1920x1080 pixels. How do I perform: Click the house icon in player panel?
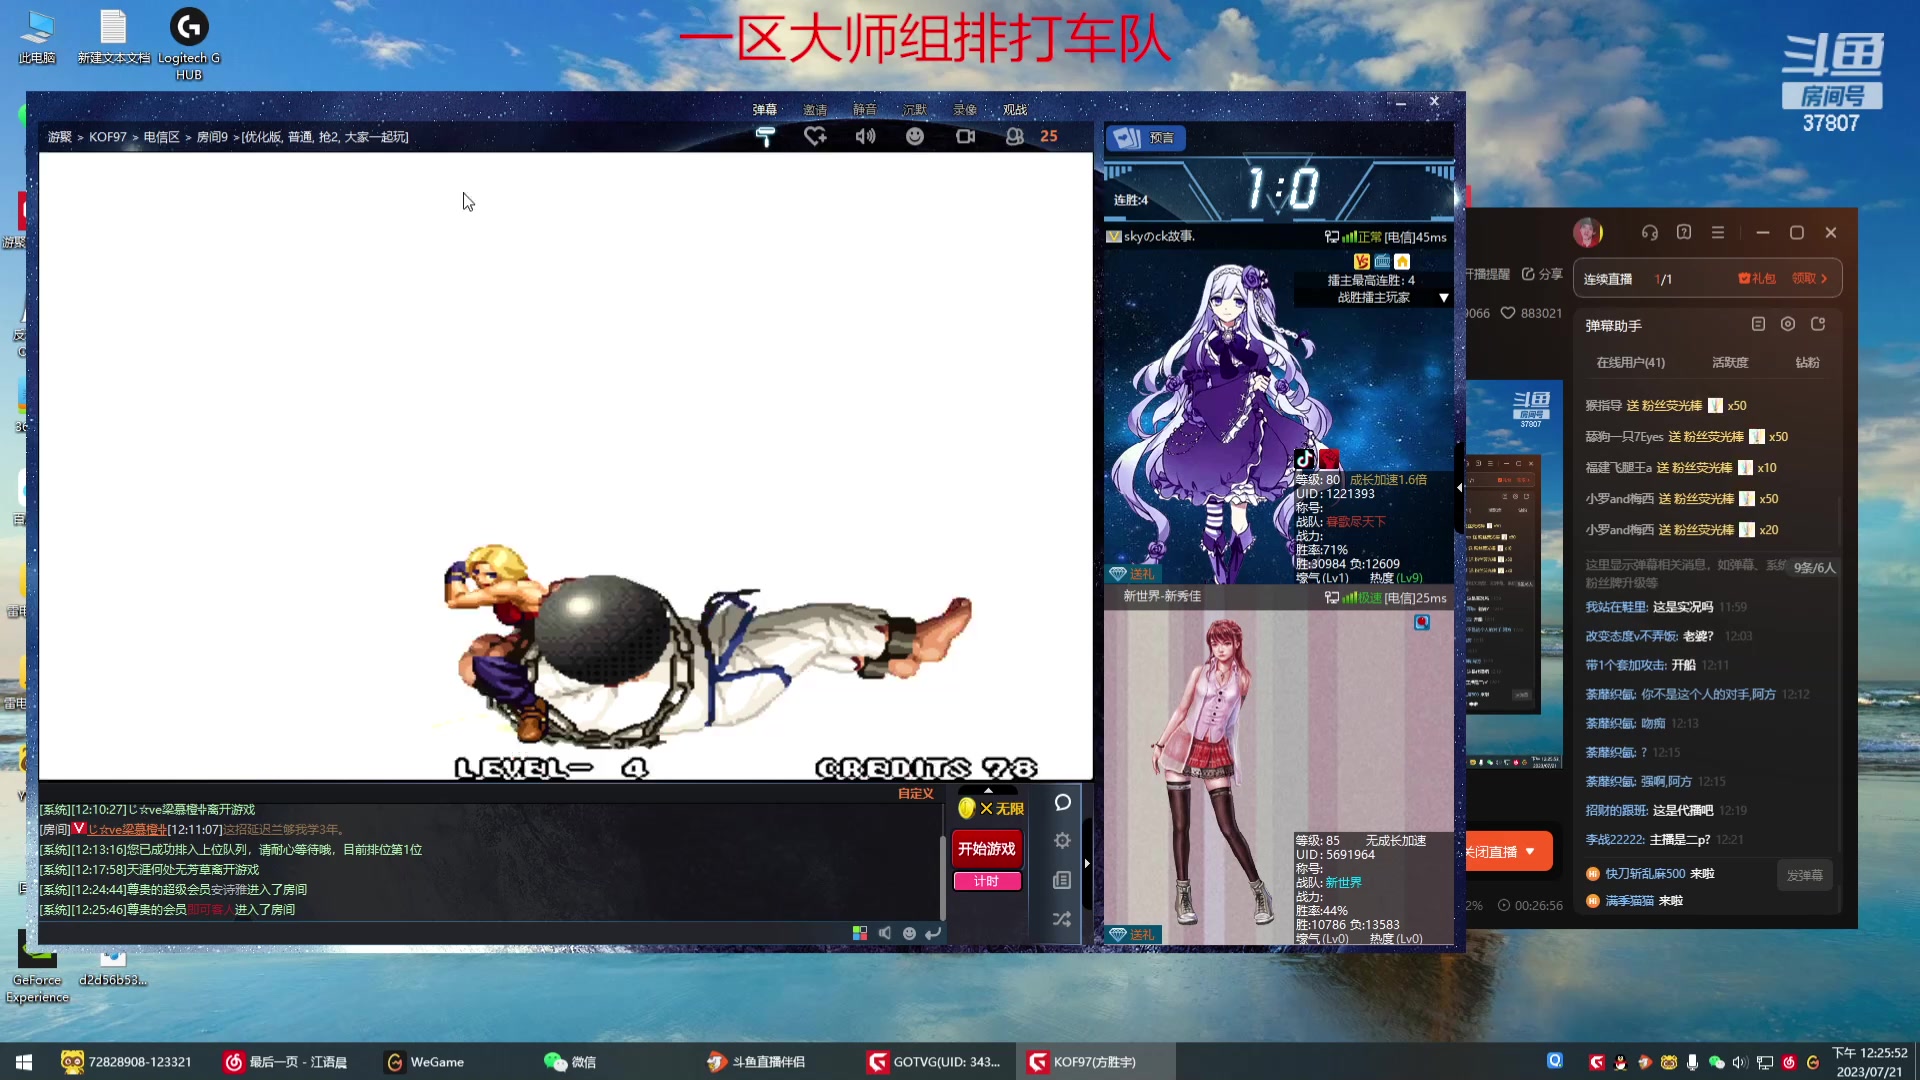(x=1402, y=261)
